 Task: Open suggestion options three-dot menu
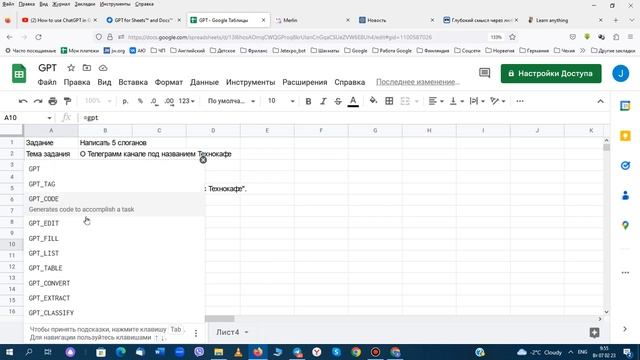pyautogui.click(x=196, y=333)
